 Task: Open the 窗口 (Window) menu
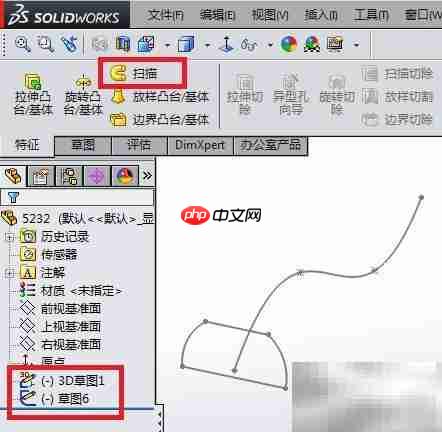pyautogui.click(x=423, y=15)
